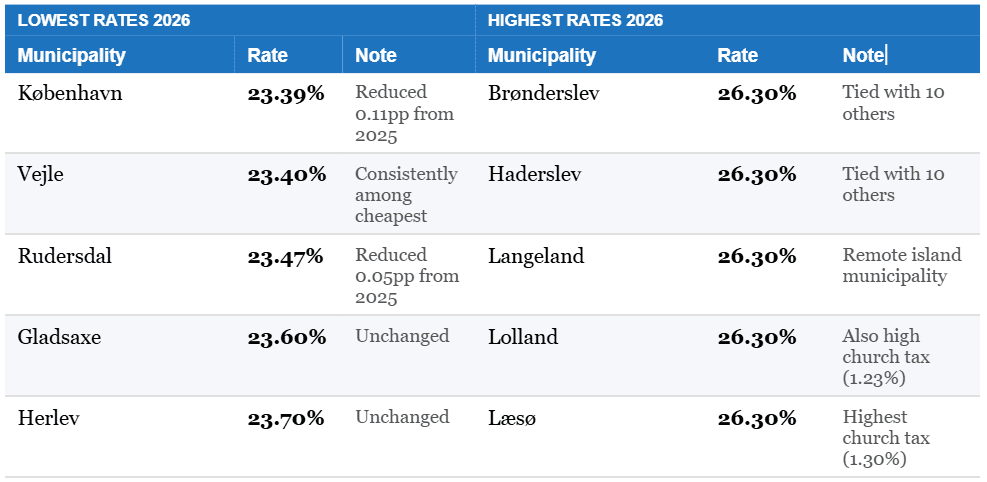Click the Langeland municipality cell
This screenshot has width=987, height=482.
536,256
